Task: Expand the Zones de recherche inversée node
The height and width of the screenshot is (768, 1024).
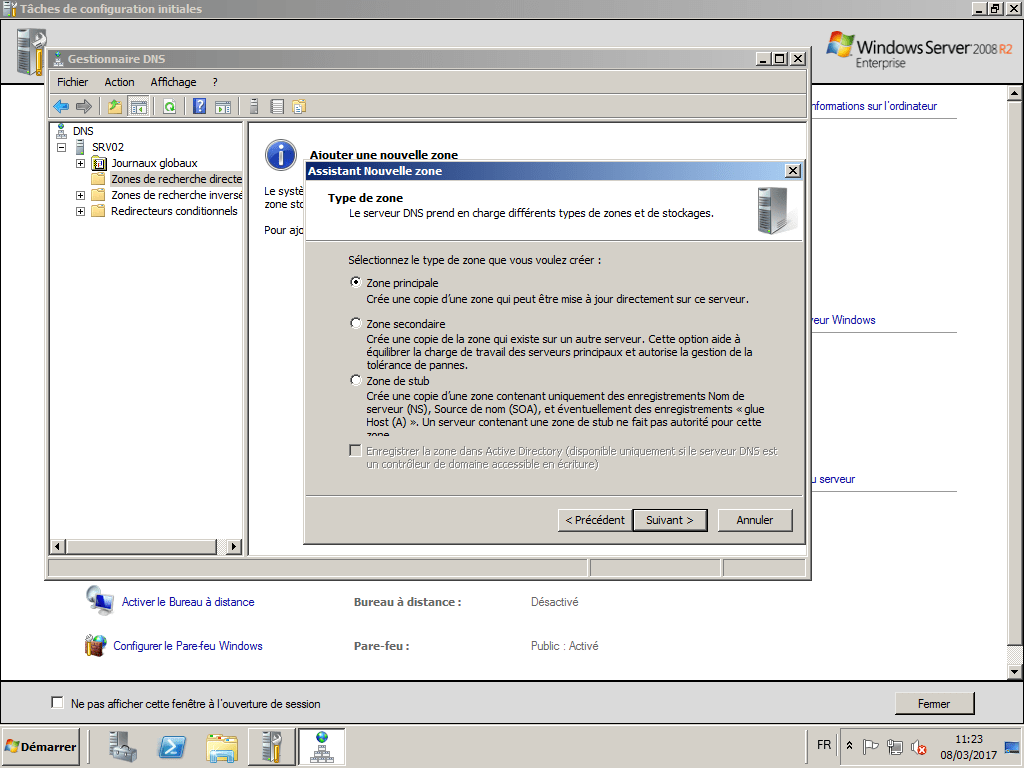Action: [x=80, y=195]
